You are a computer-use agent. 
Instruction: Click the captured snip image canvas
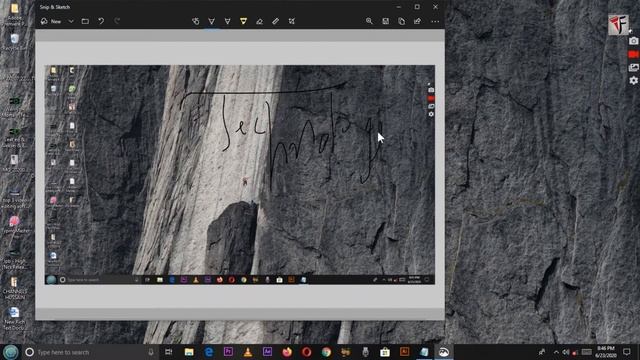(x=240, y=175)
